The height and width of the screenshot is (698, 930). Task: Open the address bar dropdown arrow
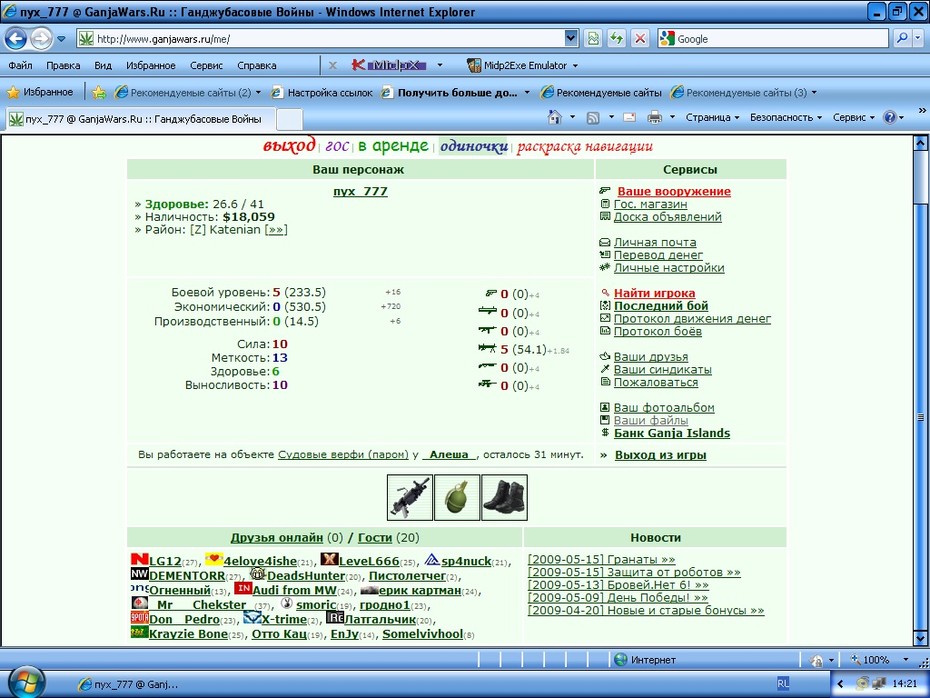point(571,39)
